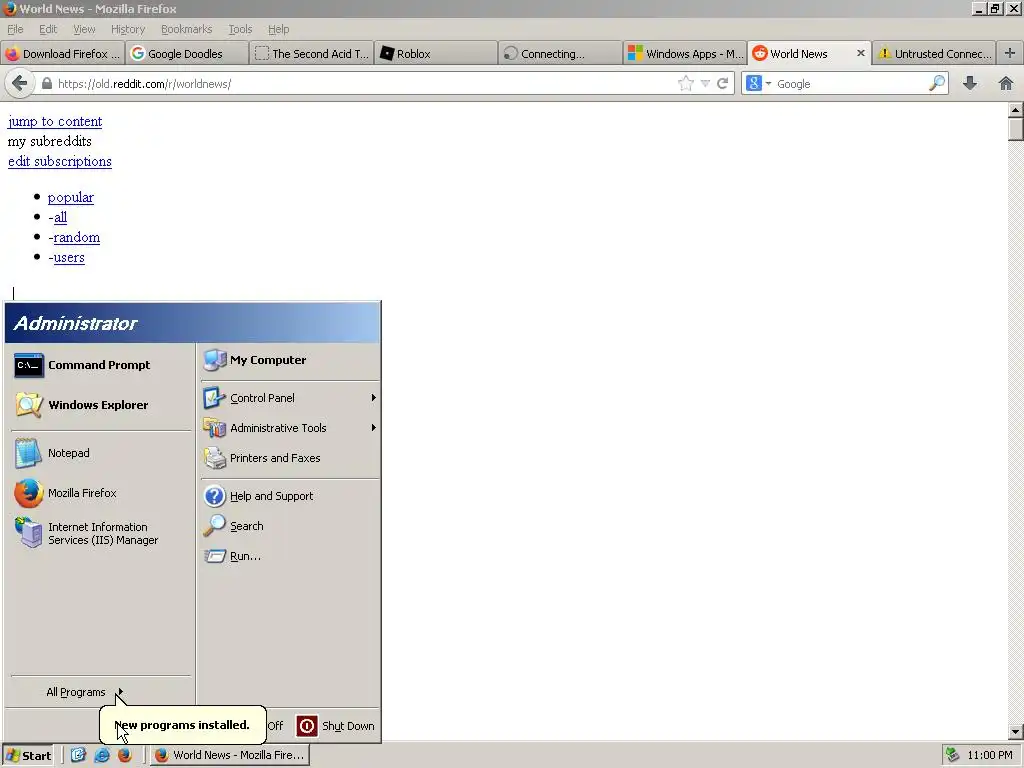Open My Computer
Viewport: 1024px width, 768px height.
click(289, 360)
